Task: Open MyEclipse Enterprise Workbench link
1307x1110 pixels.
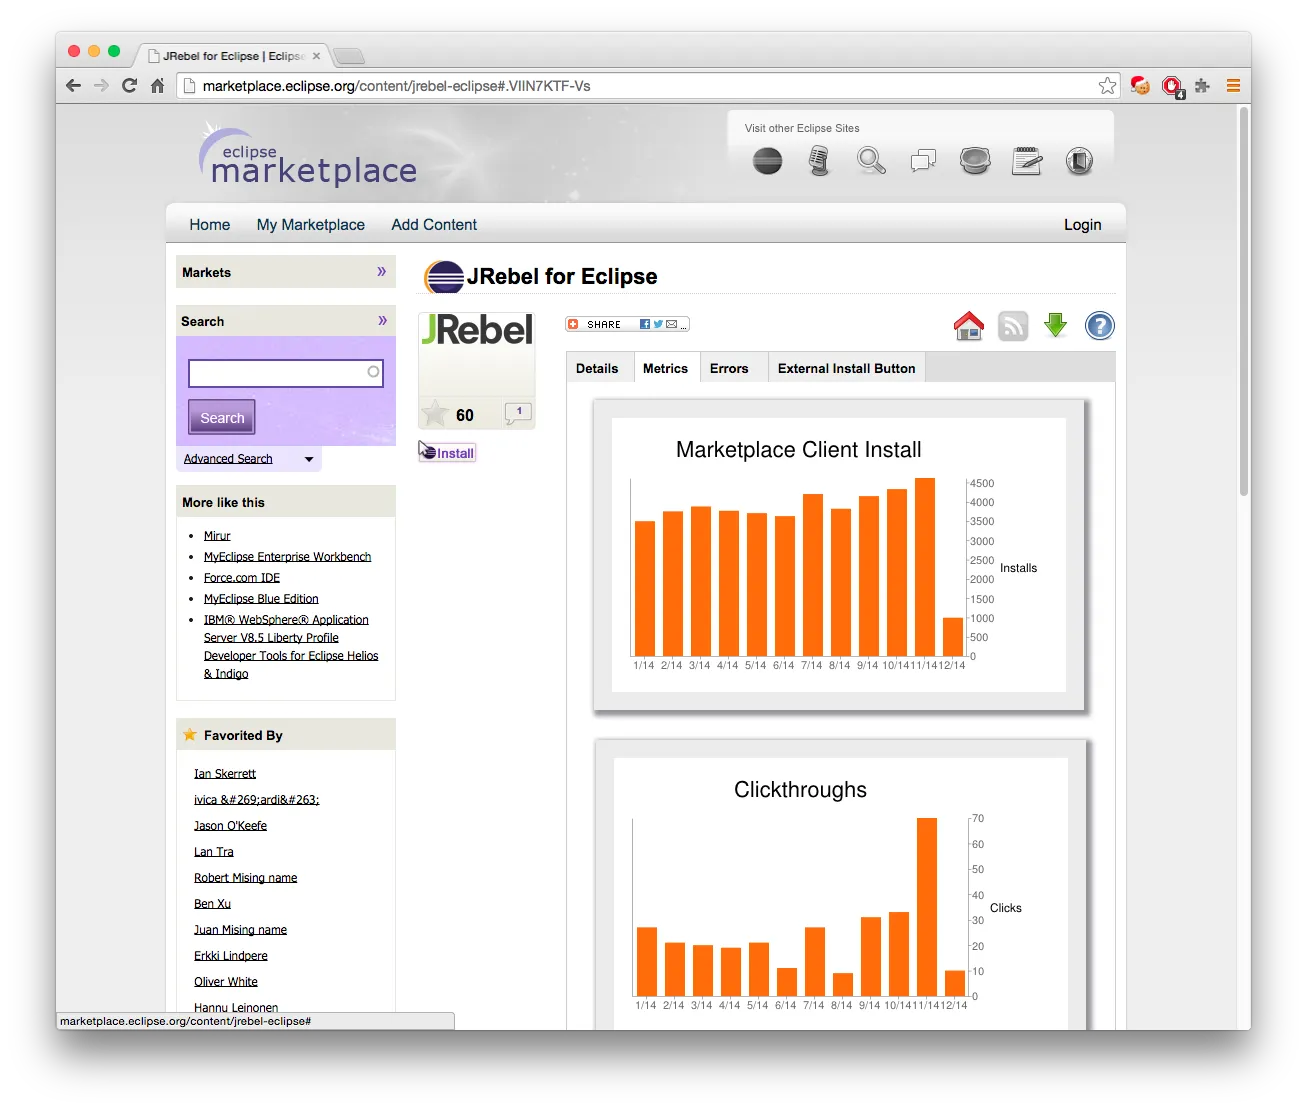Action: click(x=287, y=557)
